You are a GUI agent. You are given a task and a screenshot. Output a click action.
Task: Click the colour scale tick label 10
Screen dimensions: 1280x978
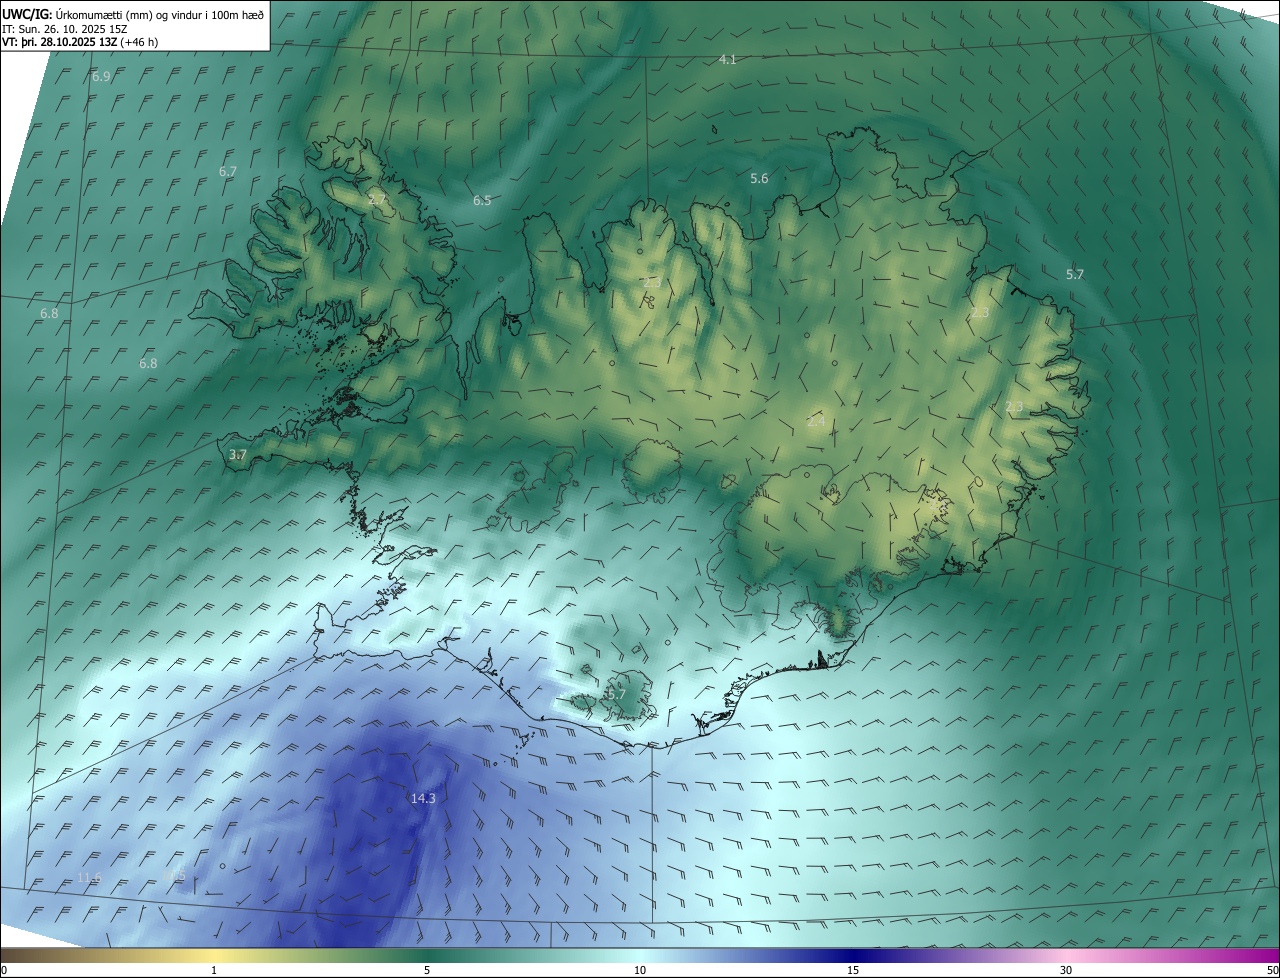tap(640, 970)
